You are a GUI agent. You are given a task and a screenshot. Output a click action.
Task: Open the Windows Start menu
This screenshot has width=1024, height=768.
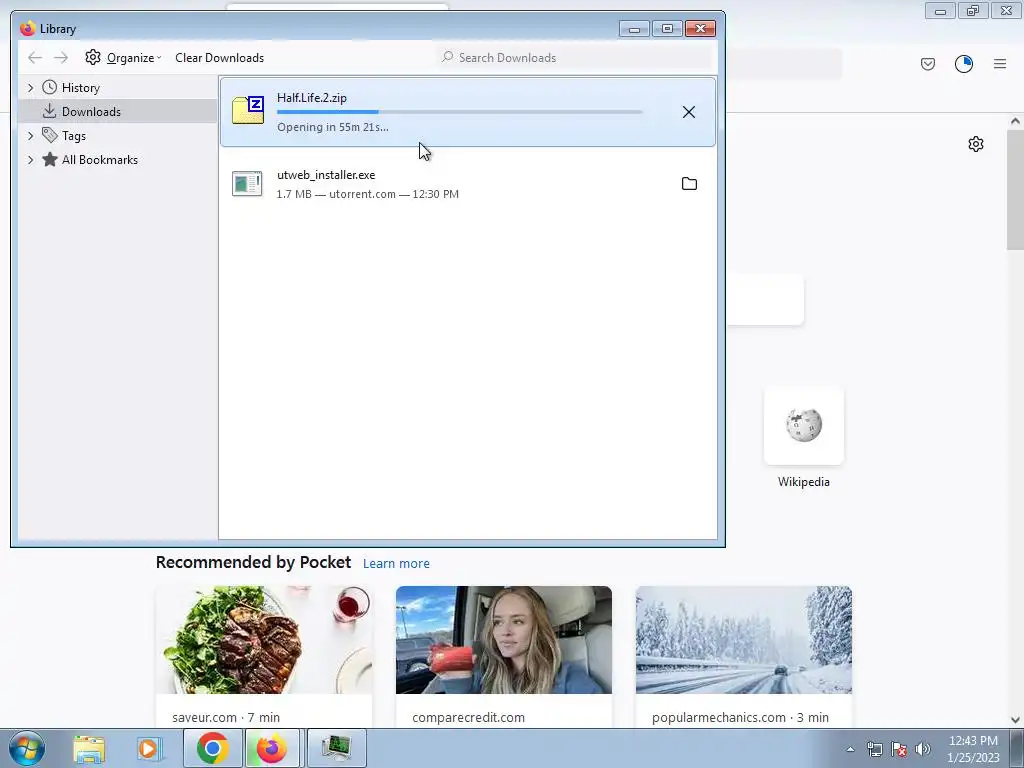(27, 748)
